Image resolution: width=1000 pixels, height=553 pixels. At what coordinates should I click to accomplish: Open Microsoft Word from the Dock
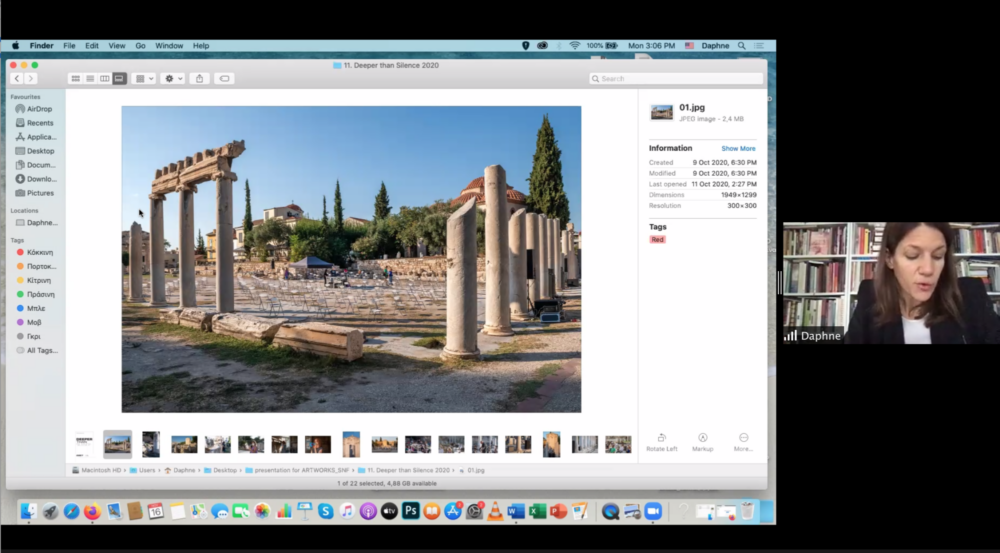516,511
